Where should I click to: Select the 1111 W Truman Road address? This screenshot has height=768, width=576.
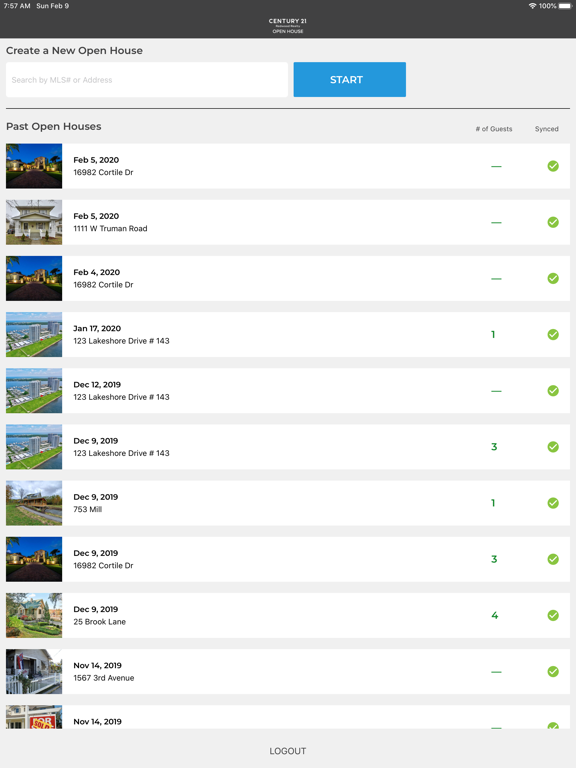click(110, 228)
